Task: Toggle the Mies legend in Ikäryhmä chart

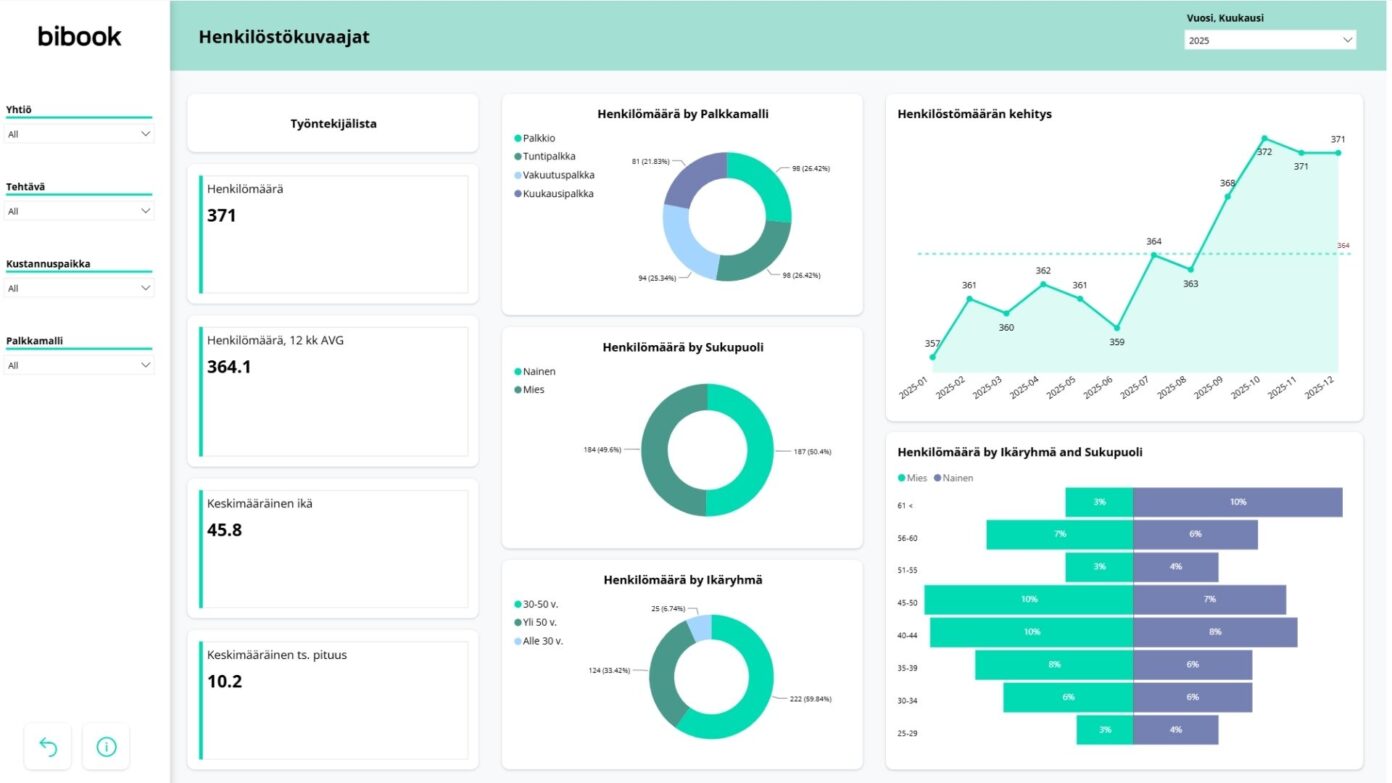Action: pos(915,478)
